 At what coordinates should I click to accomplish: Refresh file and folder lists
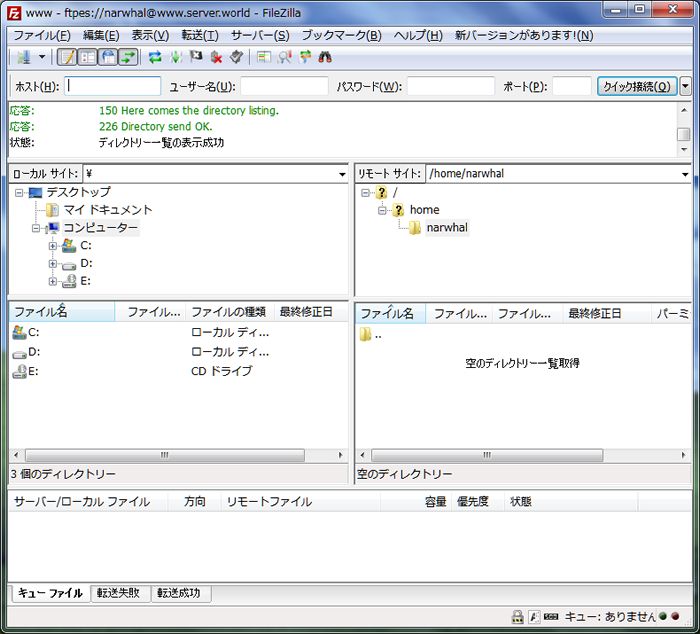tap(155, 57)
